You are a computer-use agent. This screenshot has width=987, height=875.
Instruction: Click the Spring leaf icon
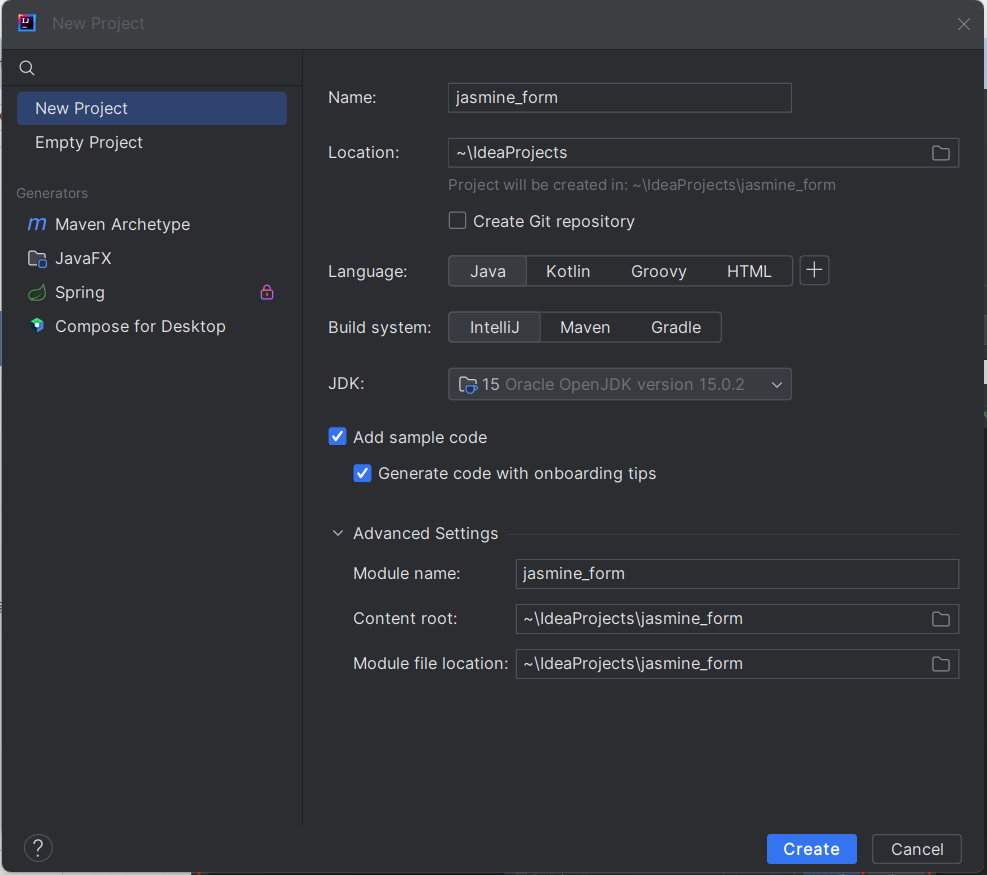[37, 292]
